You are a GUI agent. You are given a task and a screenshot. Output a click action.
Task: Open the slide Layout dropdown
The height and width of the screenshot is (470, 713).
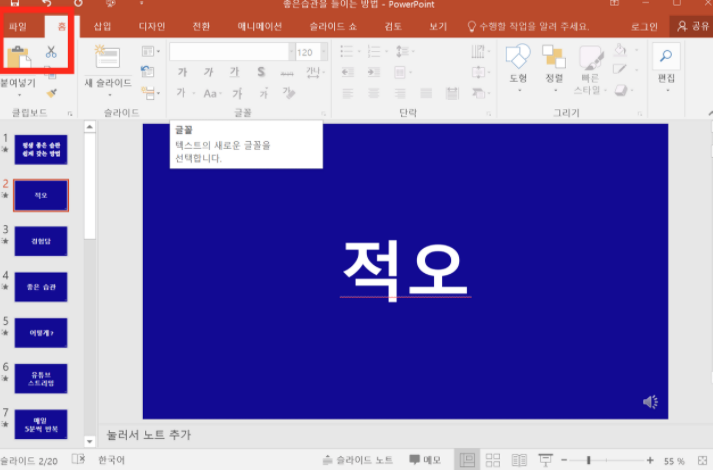coord(151,51)
